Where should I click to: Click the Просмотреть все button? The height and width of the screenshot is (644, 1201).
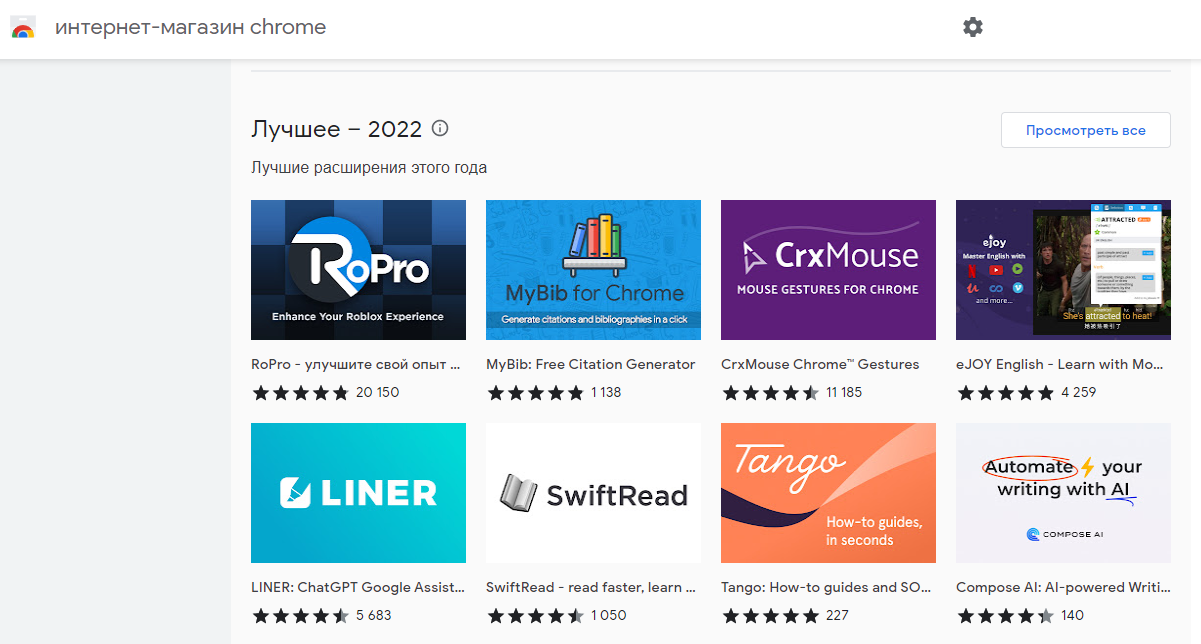[x=1085, y=130]
